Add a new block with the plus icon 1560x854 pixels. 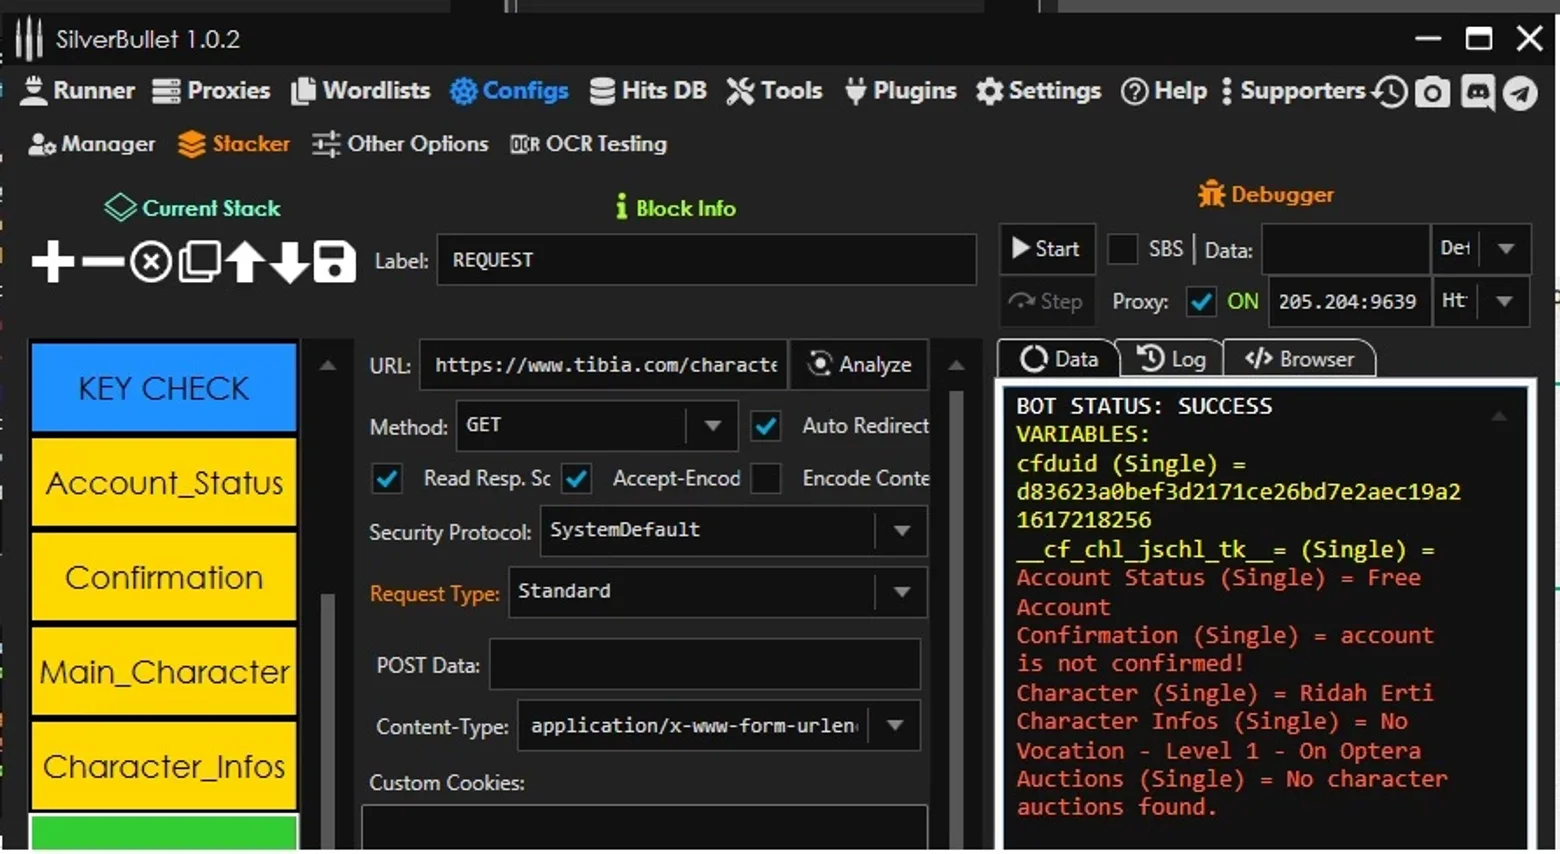53,262
